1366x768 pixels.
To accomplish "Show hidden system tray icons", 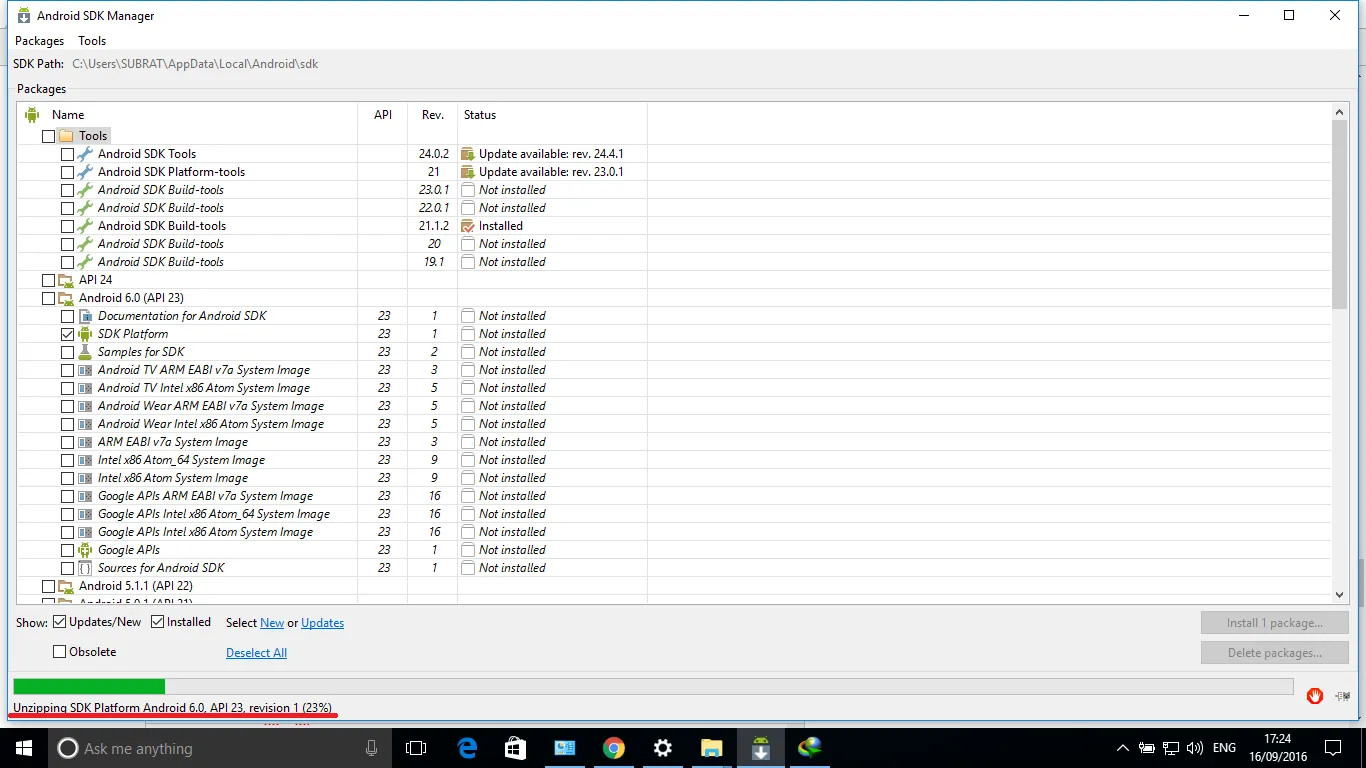I will tap(1123, 748).
